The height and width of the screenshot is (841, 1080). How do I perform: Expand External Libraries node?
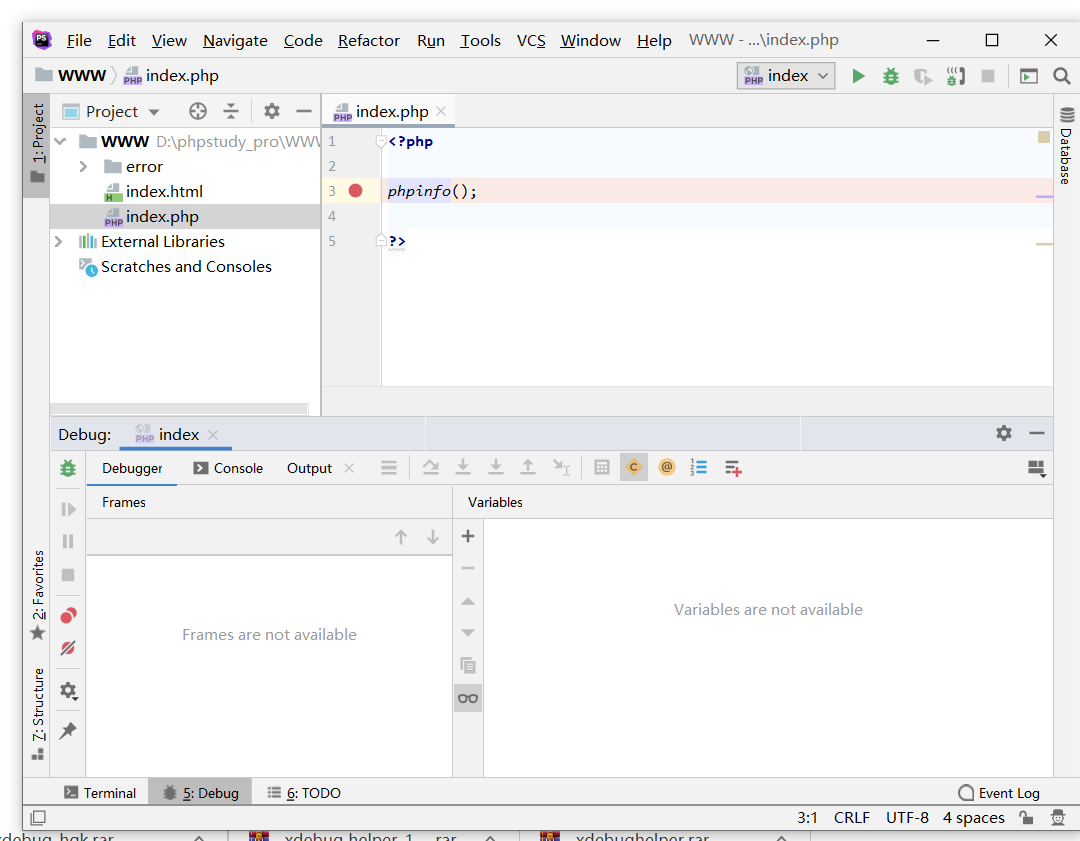click(59, 242)
